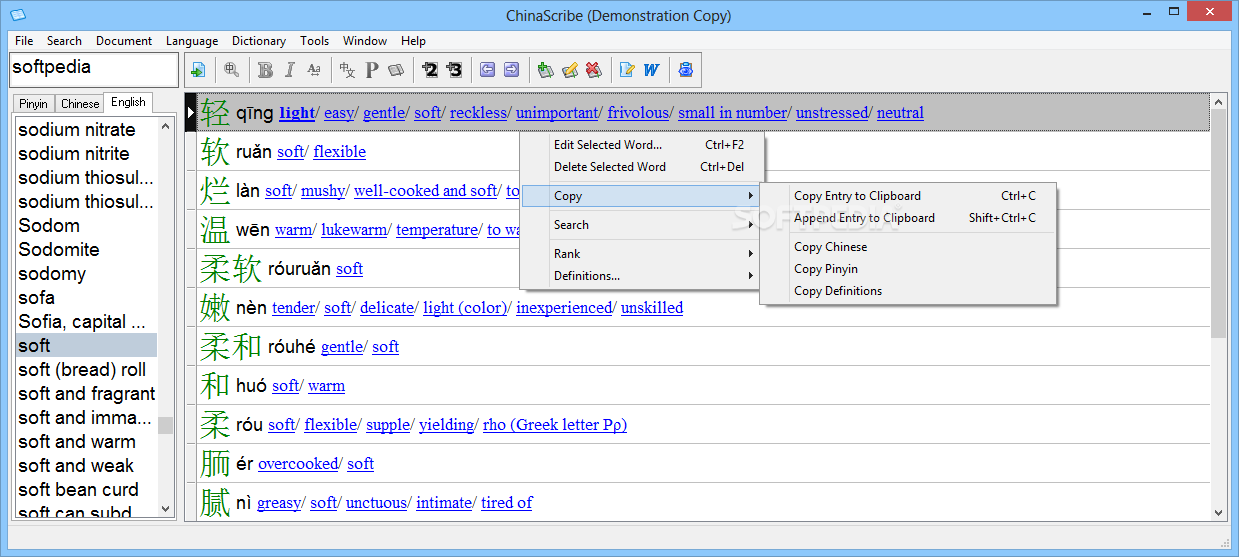1239x557 pixels.
Task: Click the import document toolbar icon
Action: pyautogui.click(x=198, y=70)
